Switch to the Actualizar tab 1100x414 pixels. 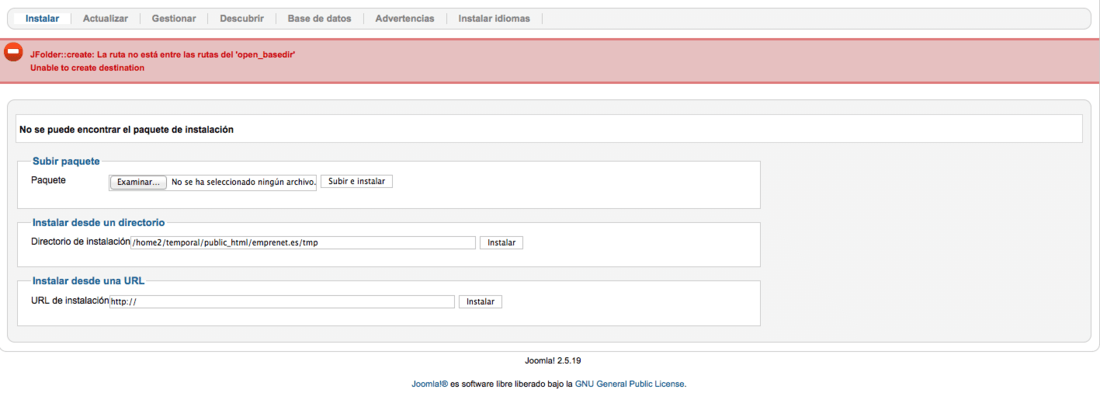105,19
